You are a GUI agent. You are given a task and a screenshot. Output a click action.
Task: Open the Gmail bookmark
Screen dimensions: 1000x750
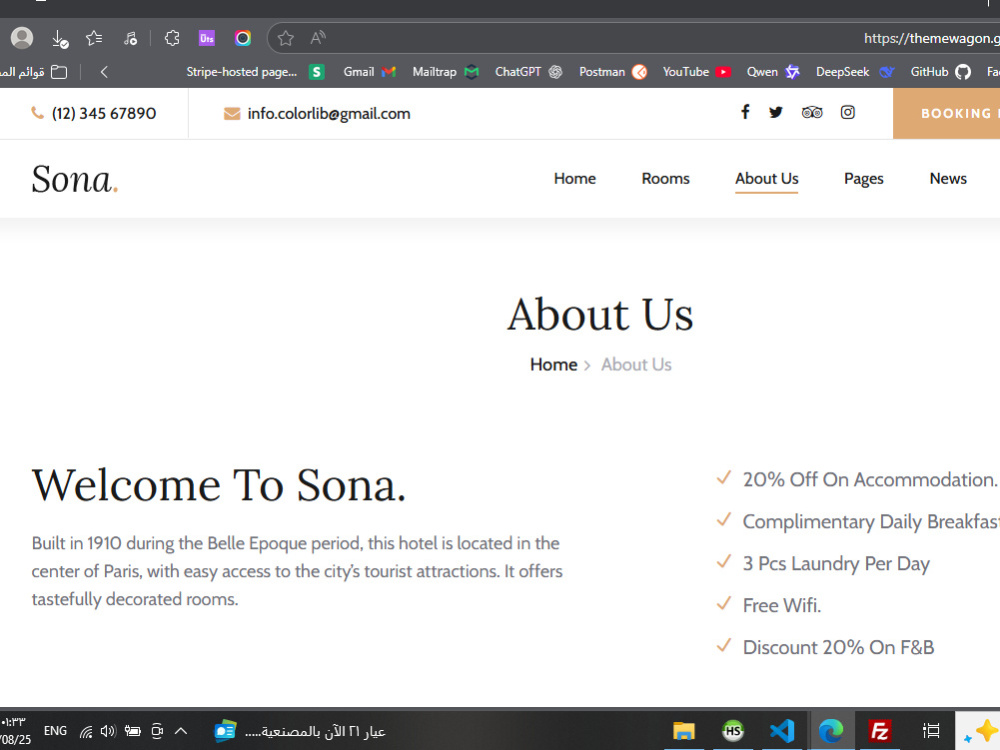[x=370, y=72]
